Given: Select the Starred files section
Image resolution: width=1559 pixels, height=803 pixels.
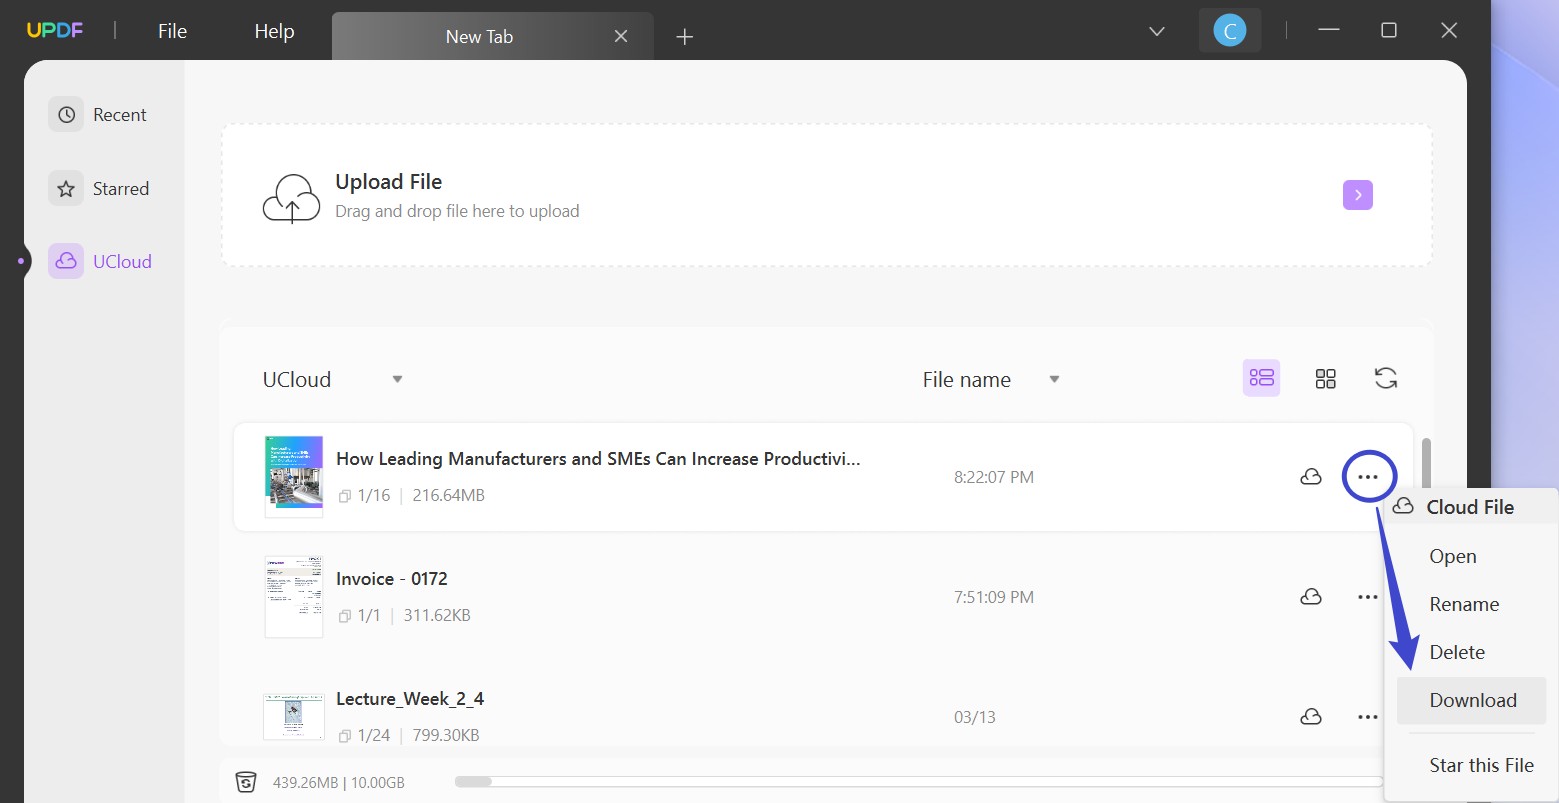Looking at the screenshot, I should point(100,188).
